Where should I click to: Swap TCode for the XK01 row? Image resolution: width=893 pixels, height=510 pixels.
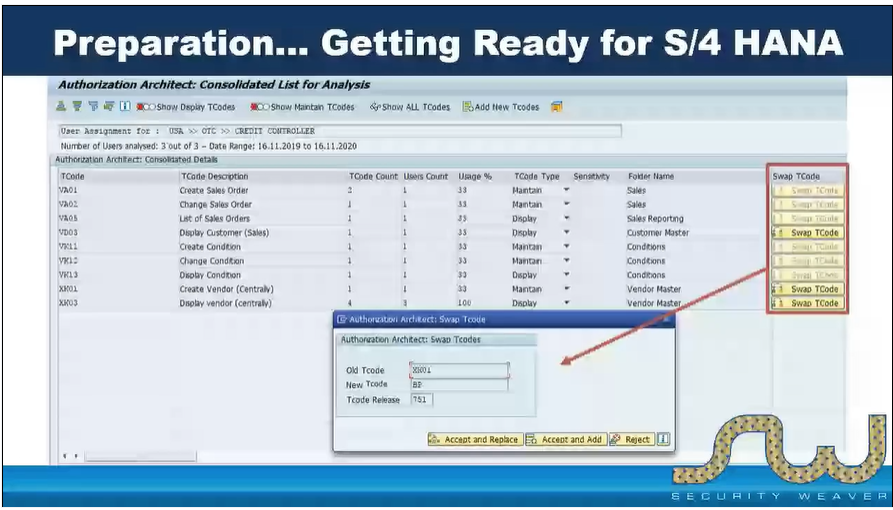(808, 289)
